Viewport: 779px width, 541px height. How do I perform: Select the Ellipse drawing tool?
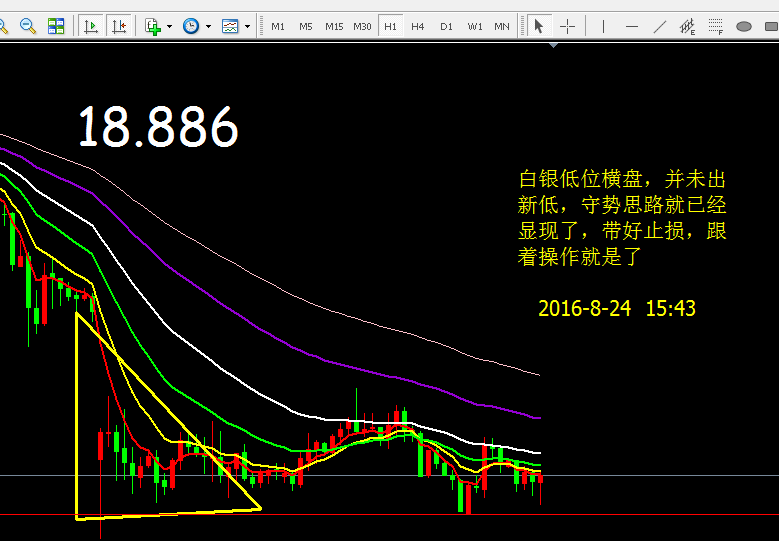pyautogui.click(x=744, y=26)
